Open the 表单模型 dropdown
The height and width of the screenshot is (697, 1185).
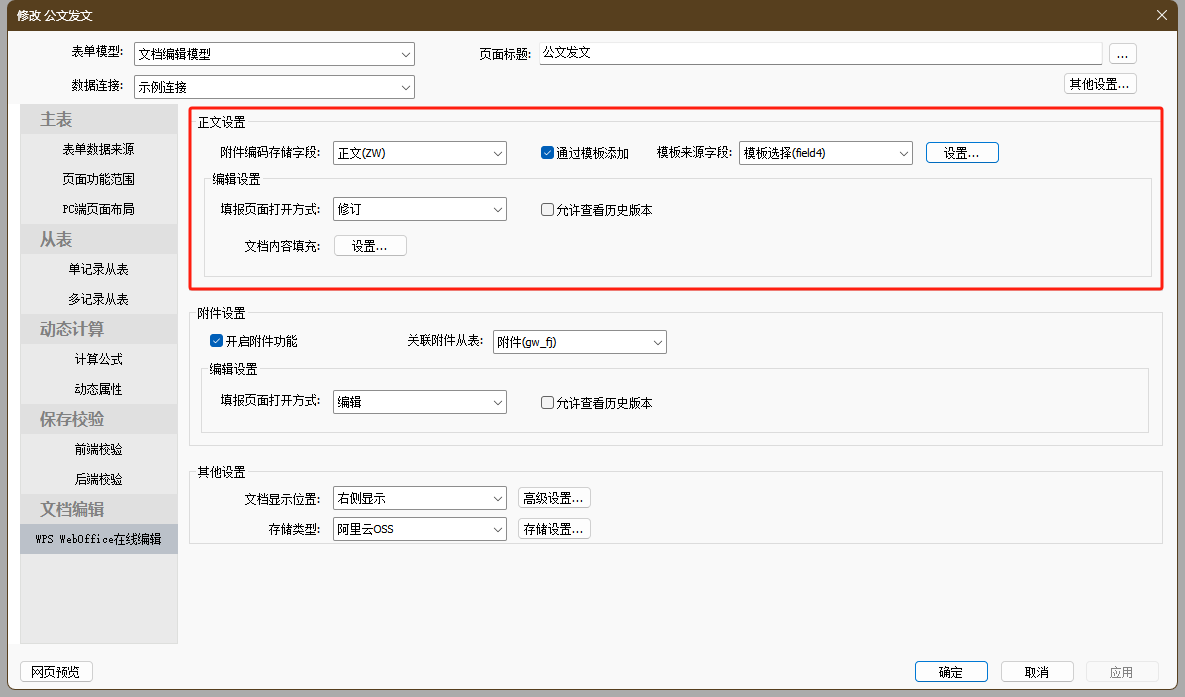coord(274,54)
